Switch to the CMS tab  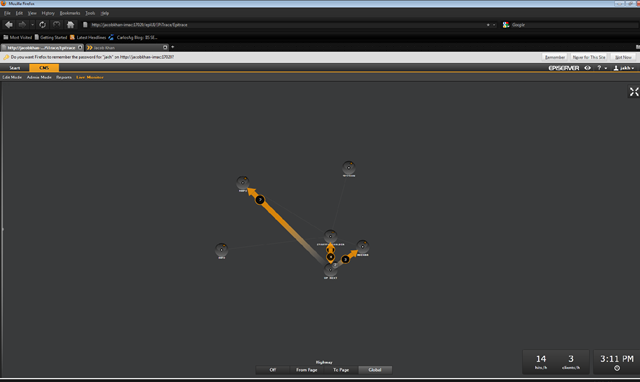click(44, 68)
